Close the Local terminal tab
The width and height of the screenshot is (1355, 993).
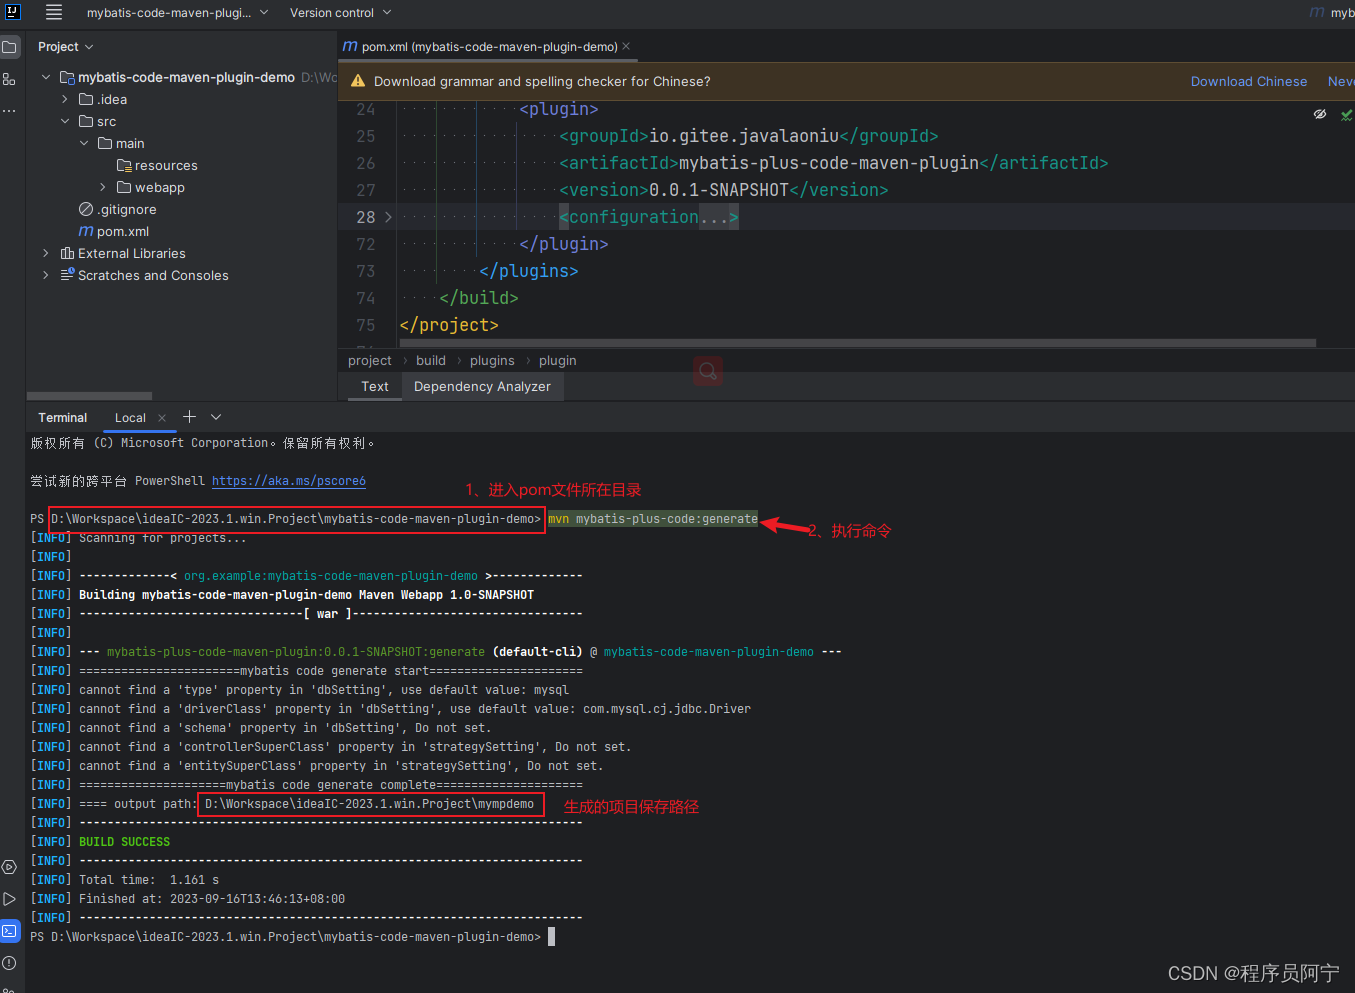pos(162,418)
